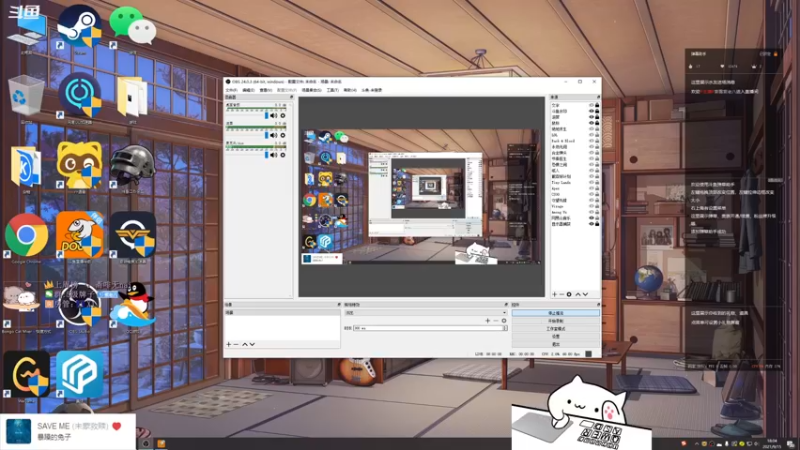800x450 pixels.
Task: Click the Exit (退出) button in Controls
Action: coord(556,344)
